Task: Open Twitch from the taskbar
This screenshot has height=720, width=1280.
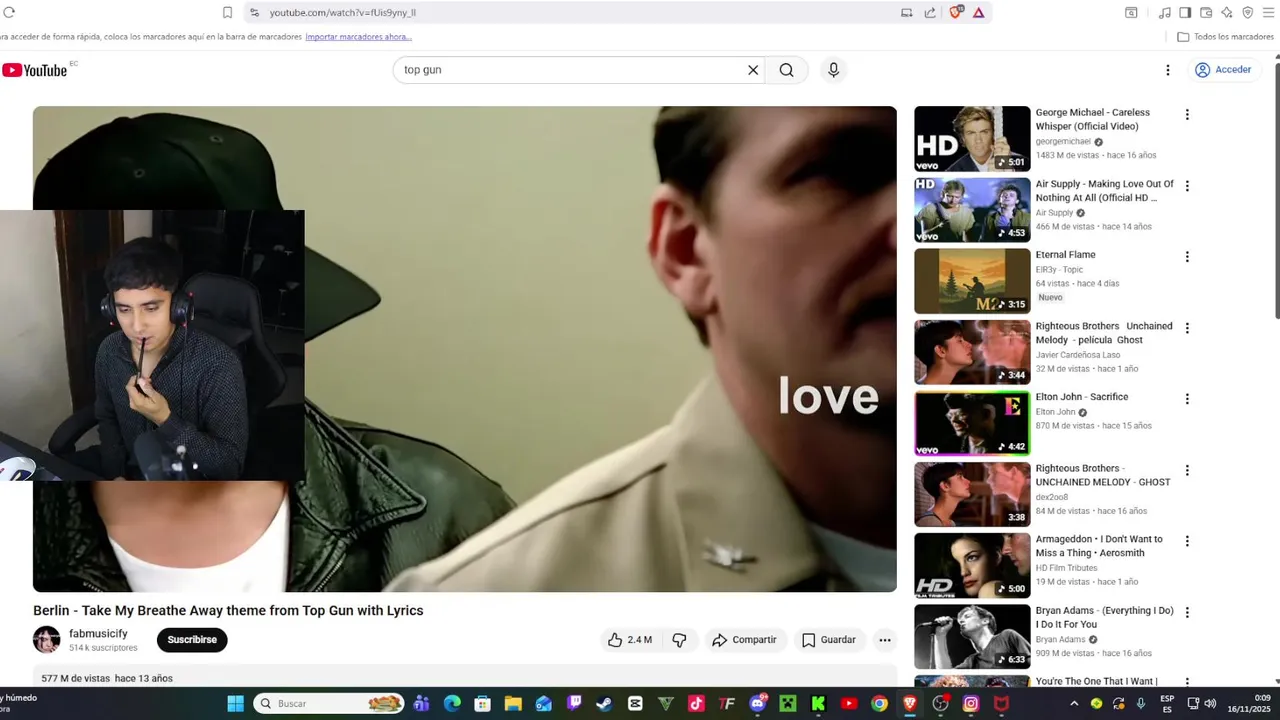Action: [x=574, y=704]
